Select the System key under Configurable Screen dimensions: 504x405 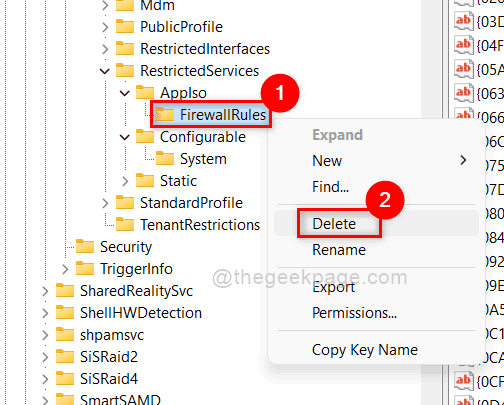(203, 159)
